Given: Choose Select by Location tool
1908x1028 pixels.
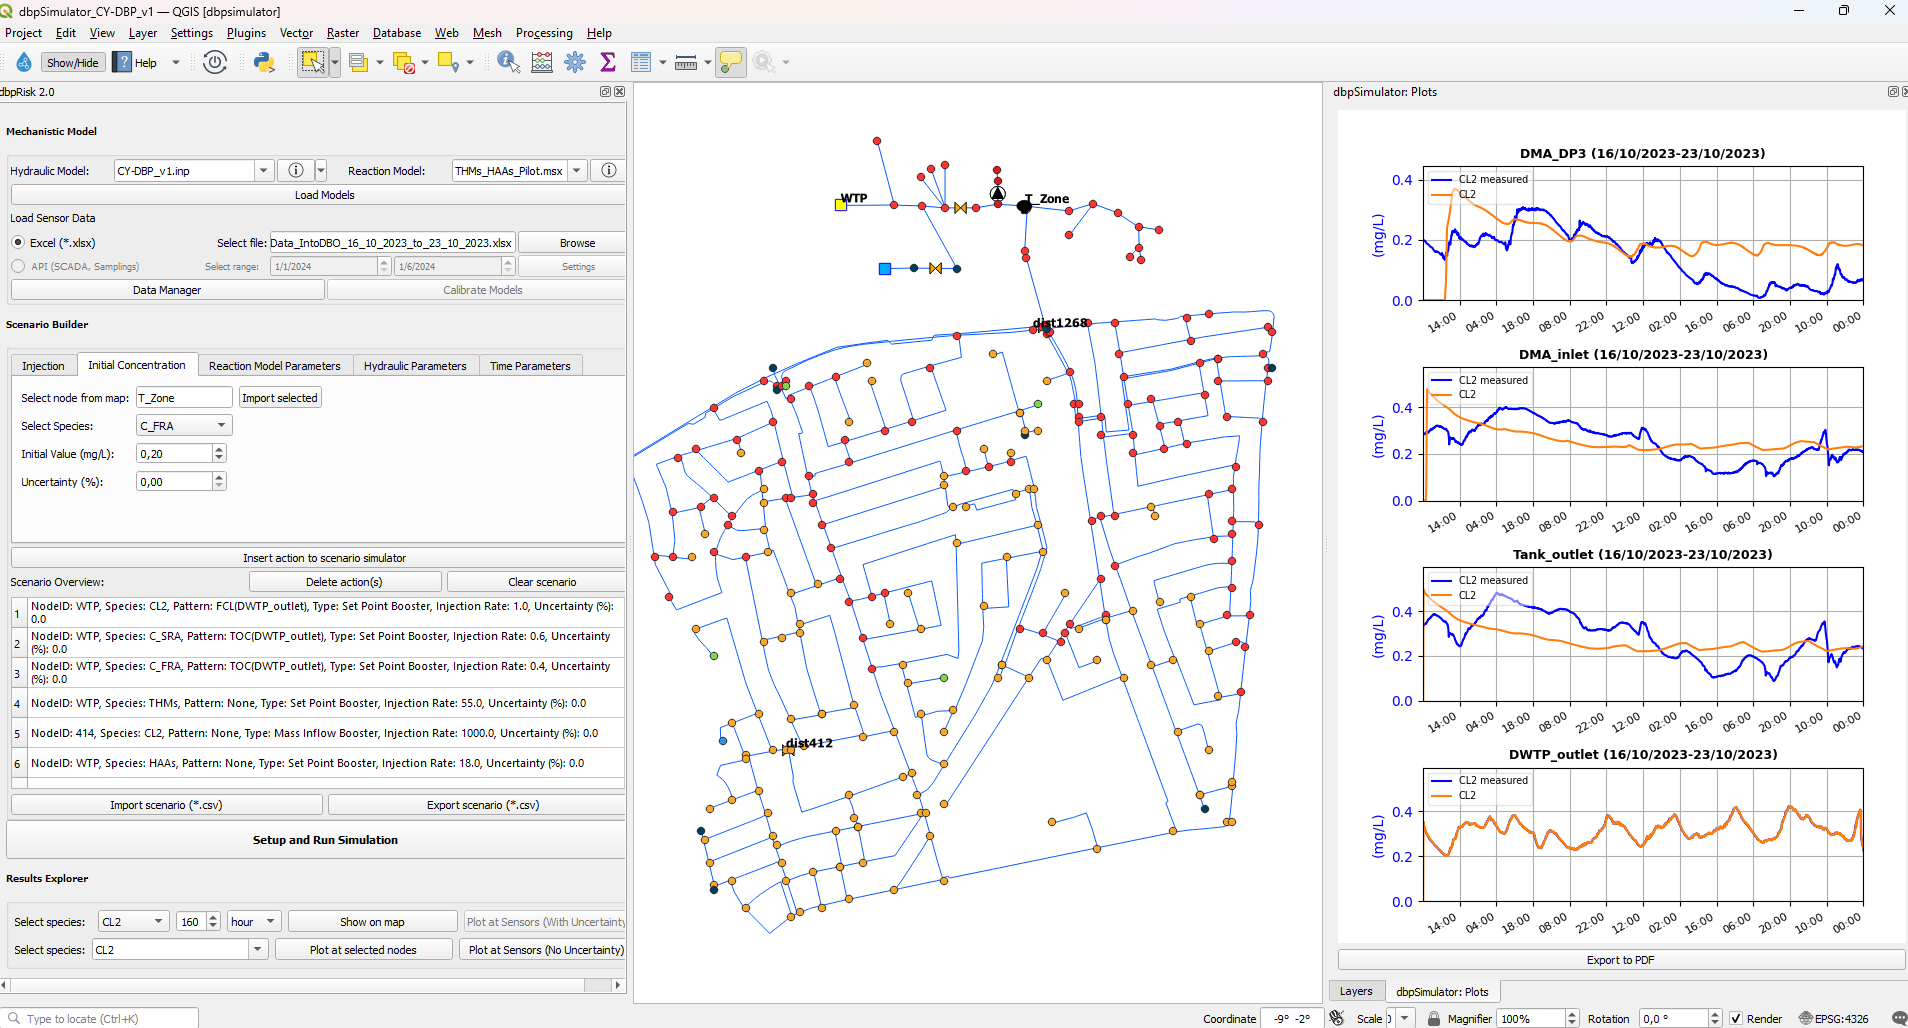Looking at the screenshot, I should [x=449, y=62].
